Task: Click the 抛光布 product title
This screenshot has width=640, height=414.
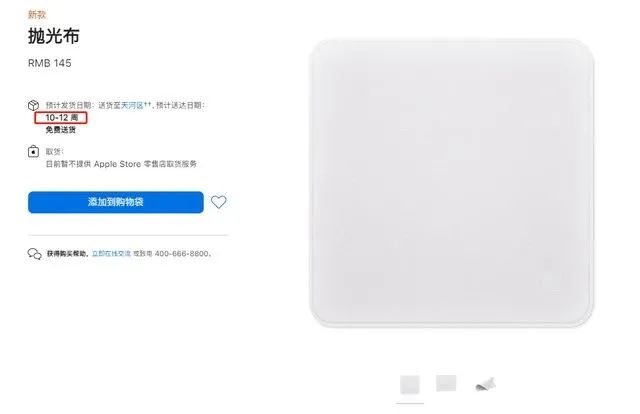Action: click(x=53, y=36)
